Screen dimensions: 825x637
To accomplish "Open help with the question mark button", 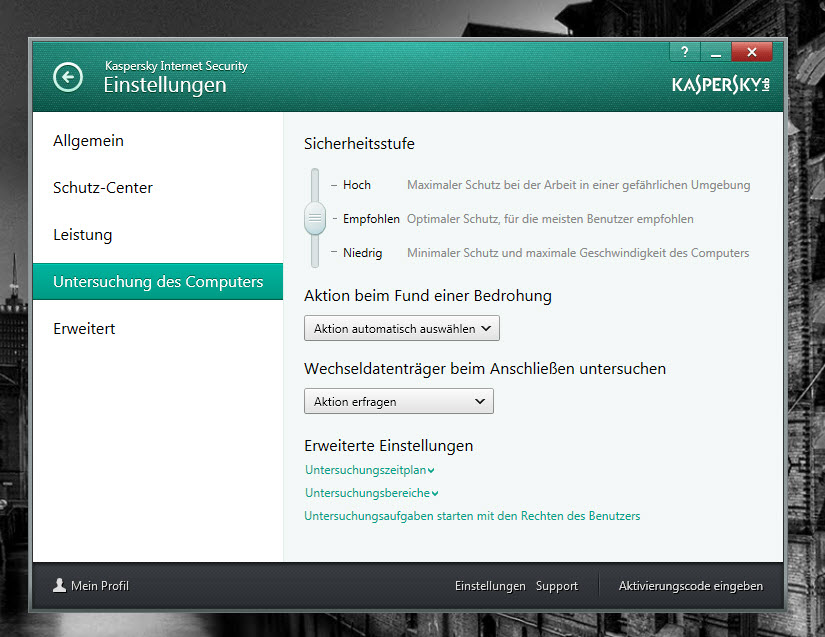I will click(x=685, y=52).
